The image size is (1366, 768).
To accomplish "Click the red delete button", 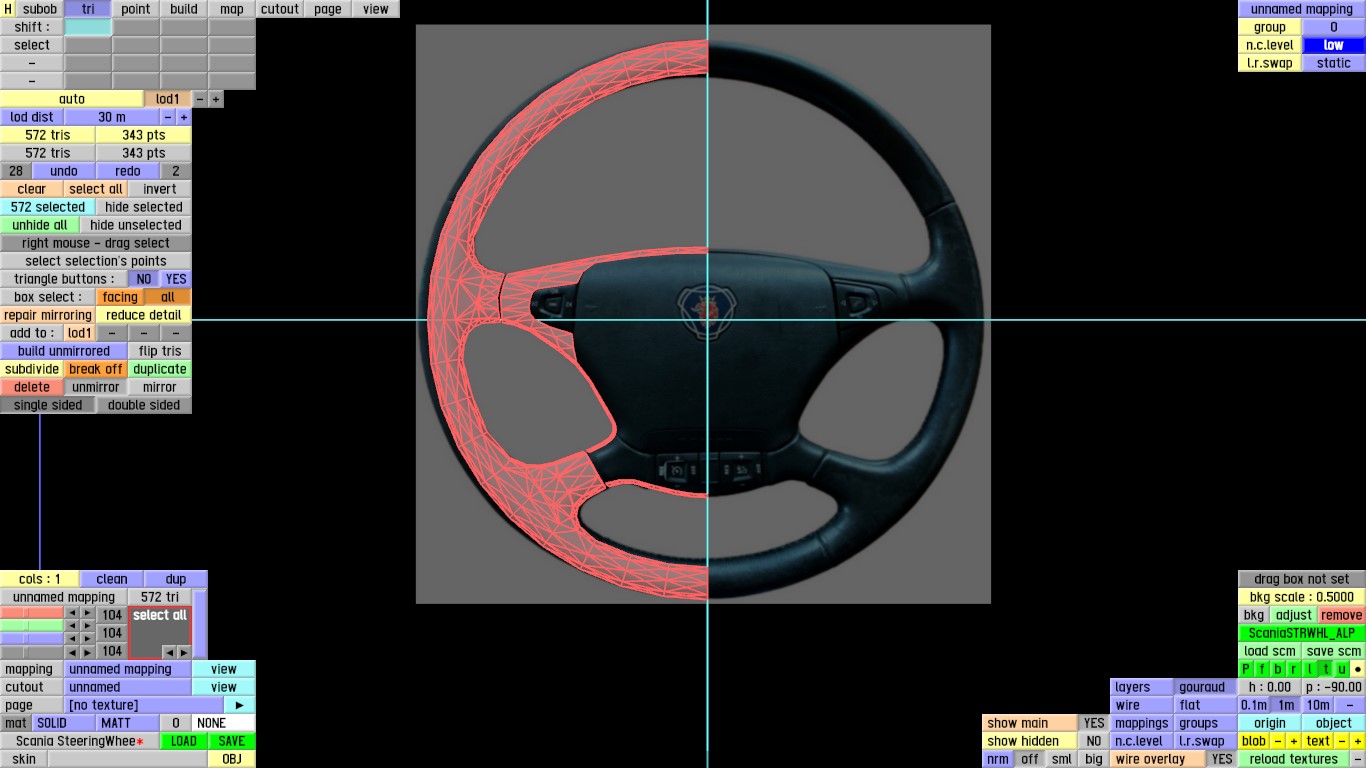I will (32, 387).
